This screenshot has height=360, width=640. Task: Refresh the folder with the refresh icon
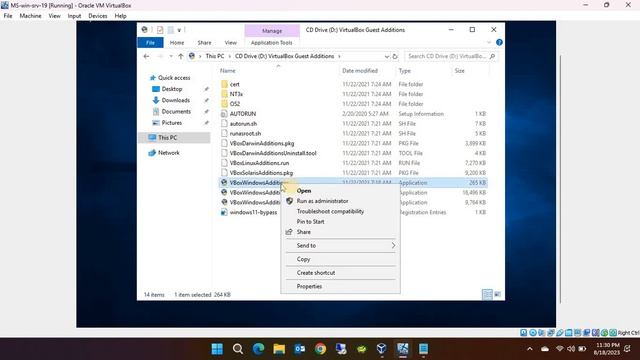click(395, 56)
